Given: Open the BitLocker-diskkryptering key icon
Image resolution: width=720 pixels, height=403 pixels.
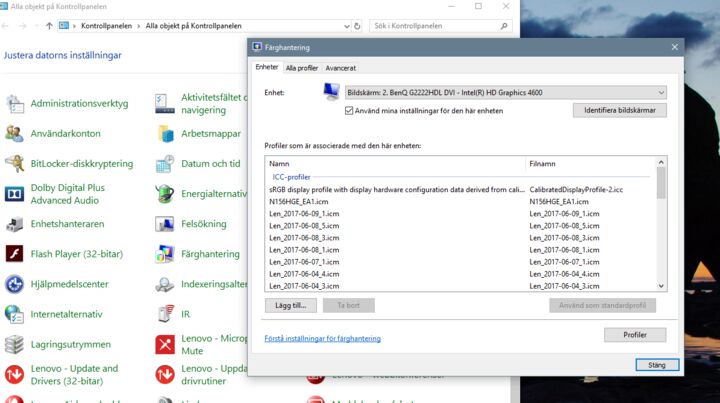Looking at the screenshot, I should coord(14,163).
